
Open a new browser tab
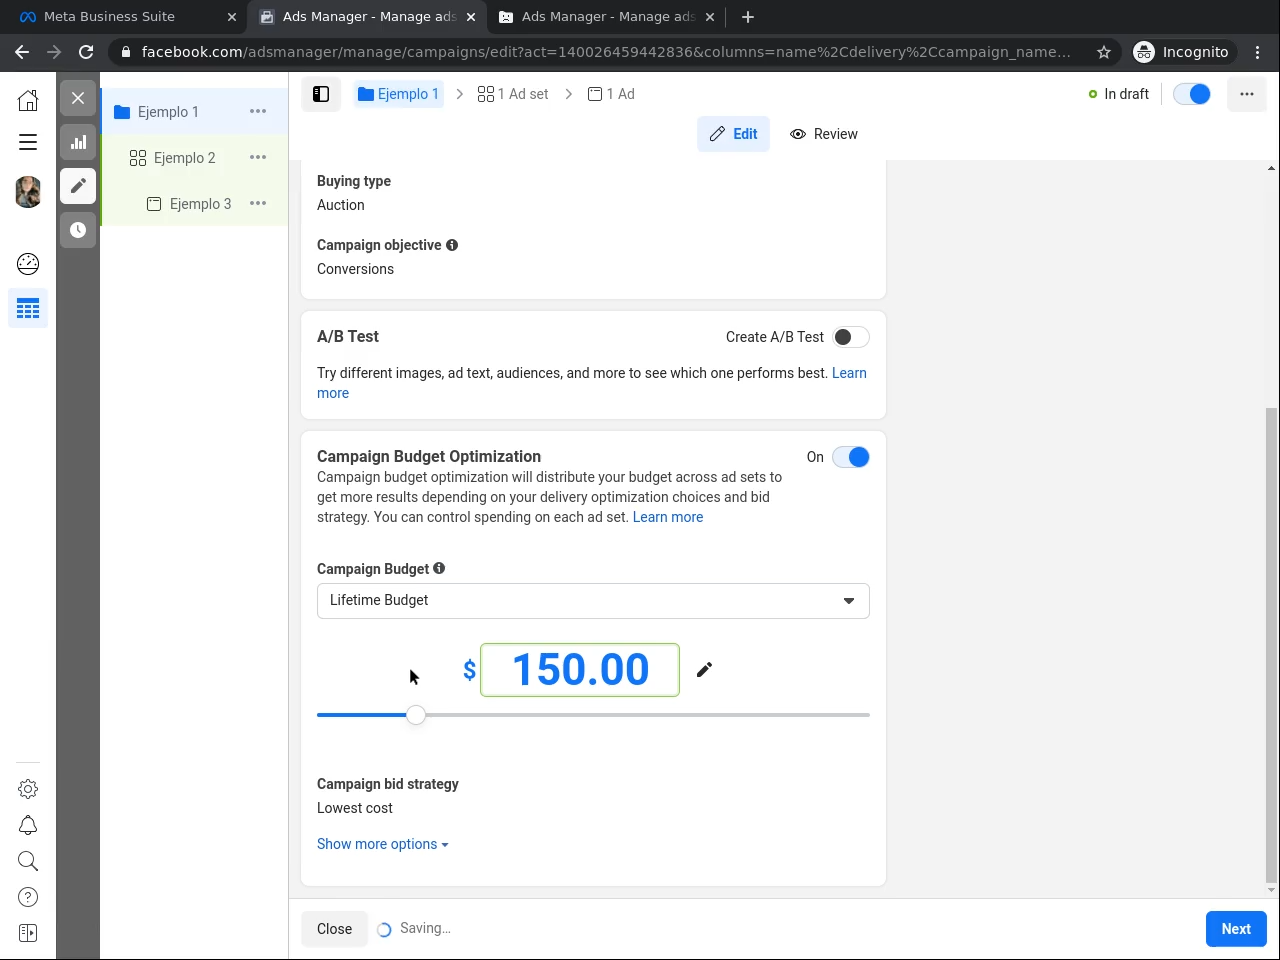click(748, 17)
